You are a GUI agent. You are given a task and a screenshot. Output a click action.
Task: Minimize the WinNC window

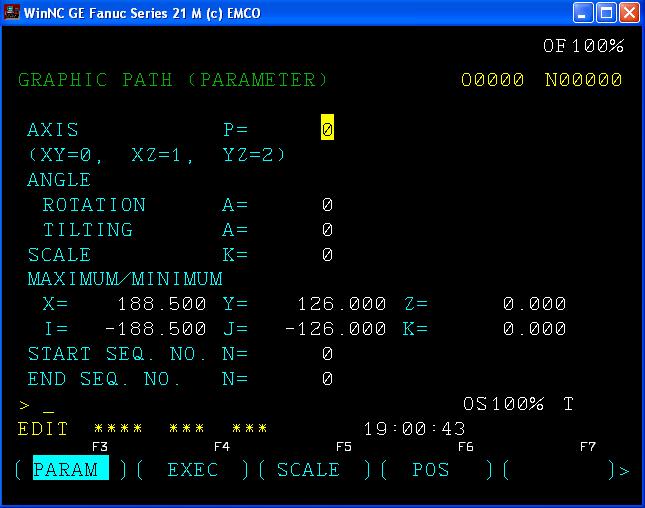pos(583,13)
